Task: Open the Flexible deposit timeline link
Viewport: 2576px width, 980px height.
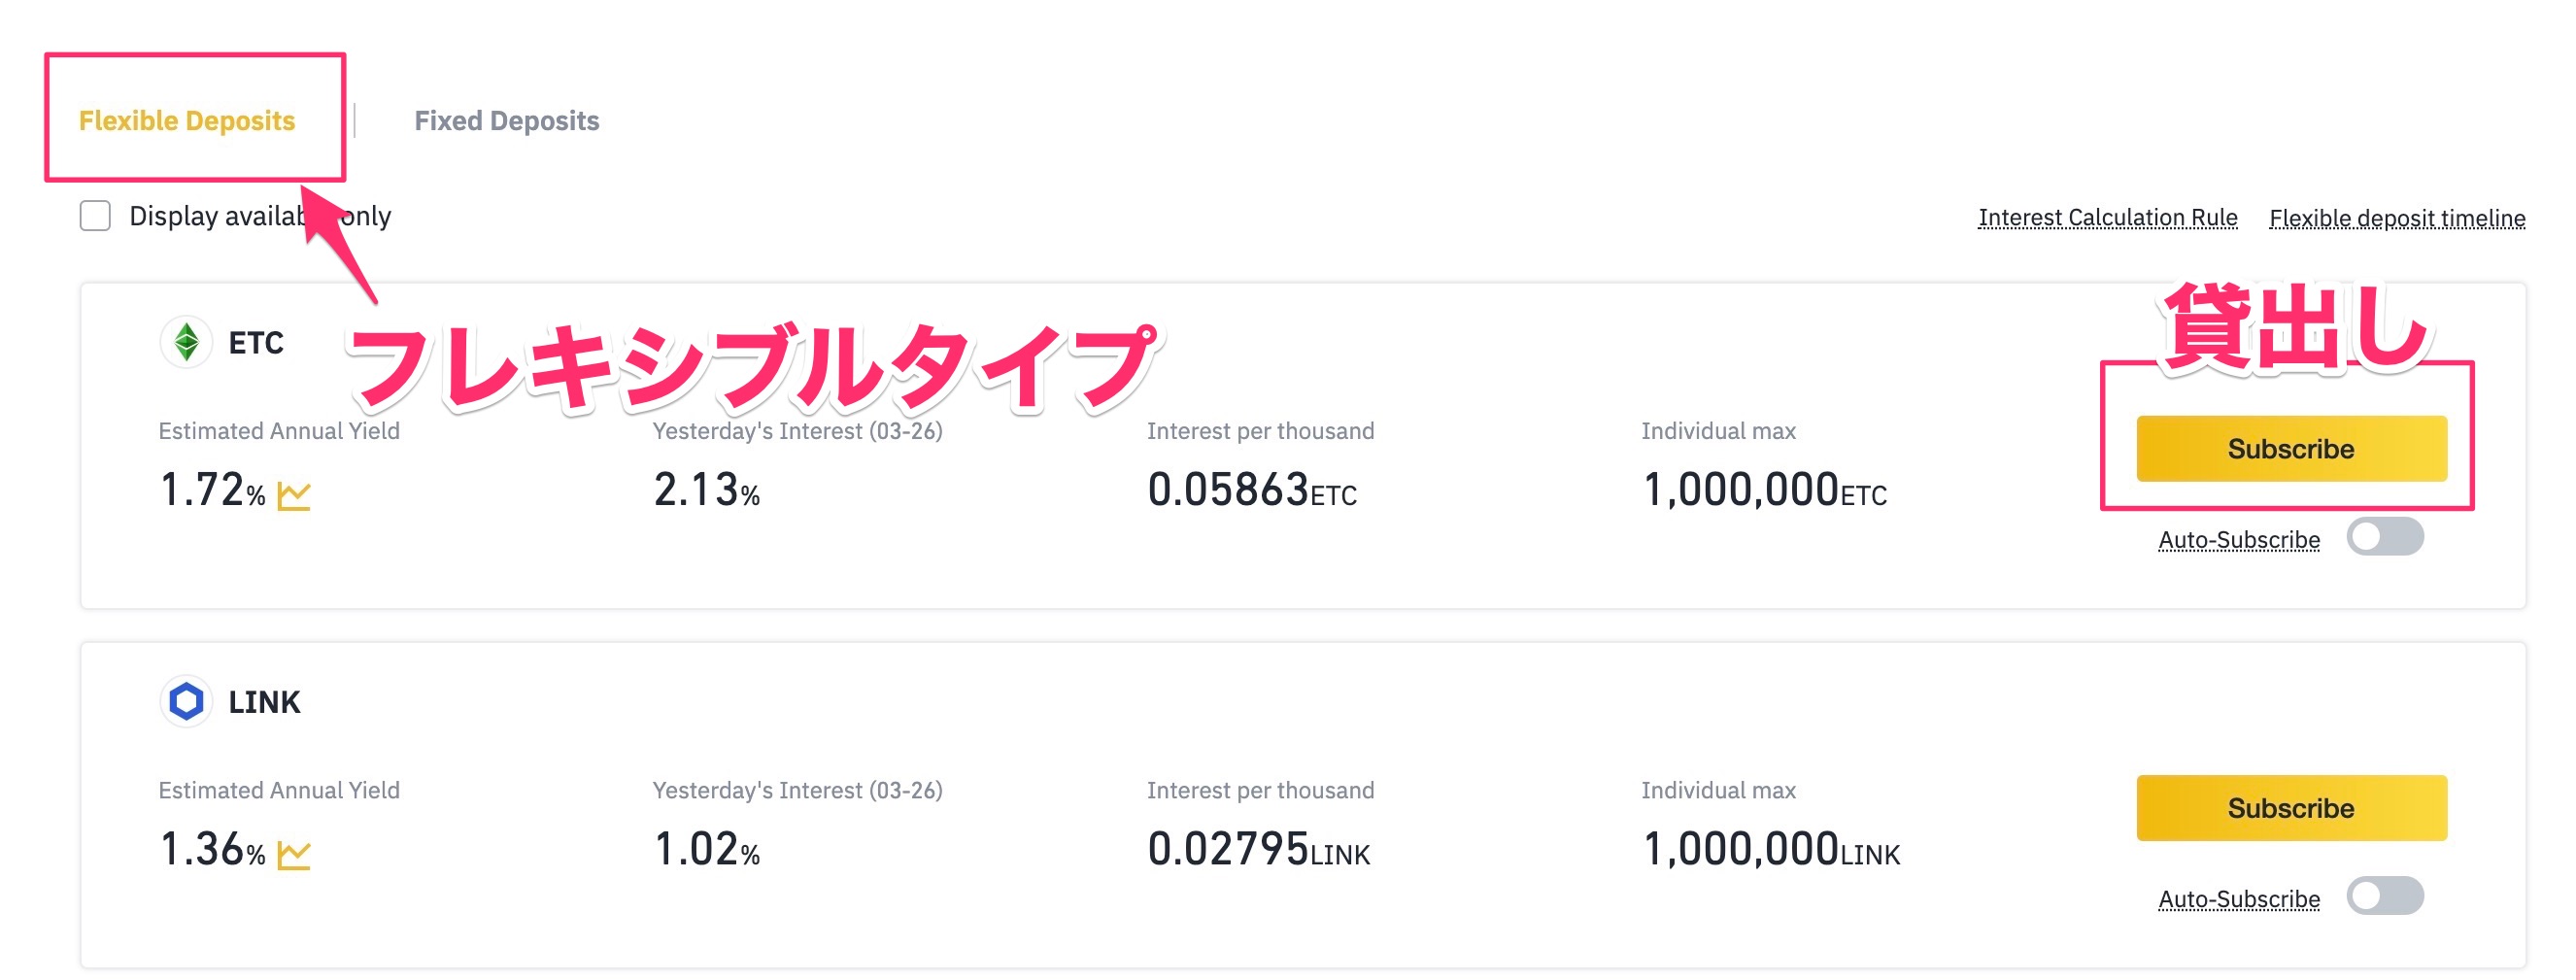Action: click(x=2396, y=218)
